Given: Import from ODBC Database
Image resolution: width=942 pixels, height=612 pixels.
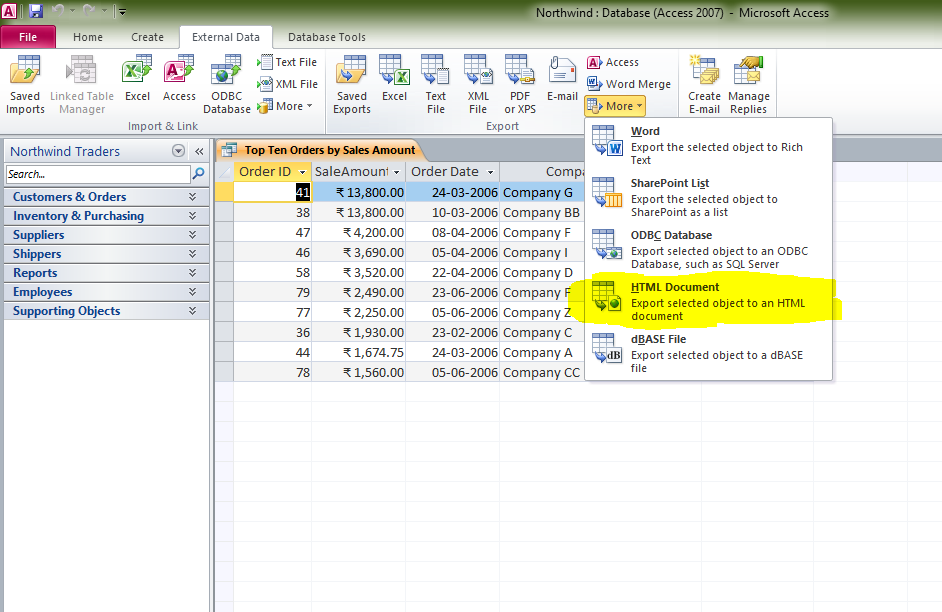Looking at the screenshot, I should coord(226,84).
